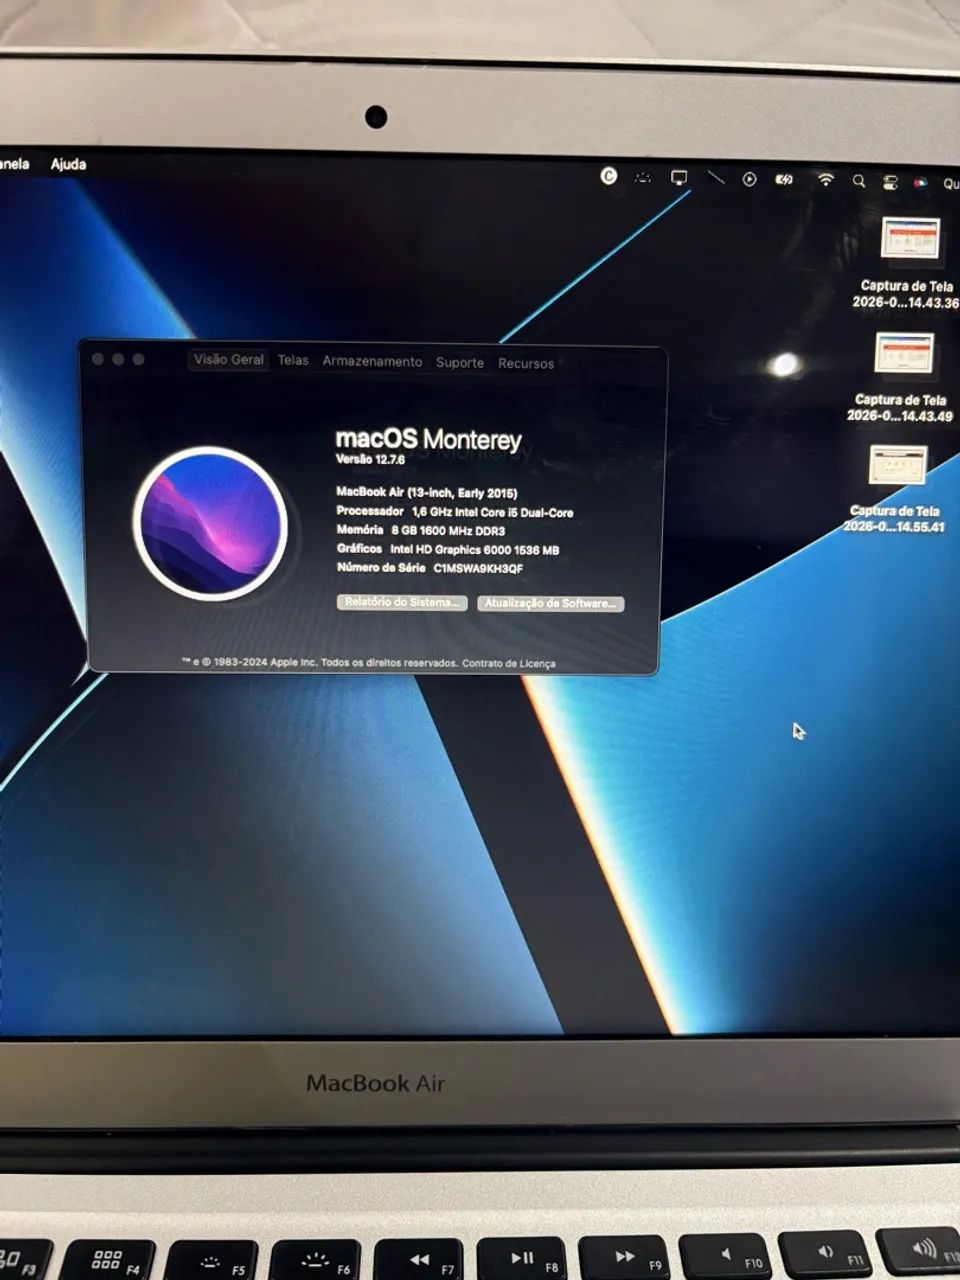Click the Atualização de Software button

pyautogui.click(x=551, y=603)
